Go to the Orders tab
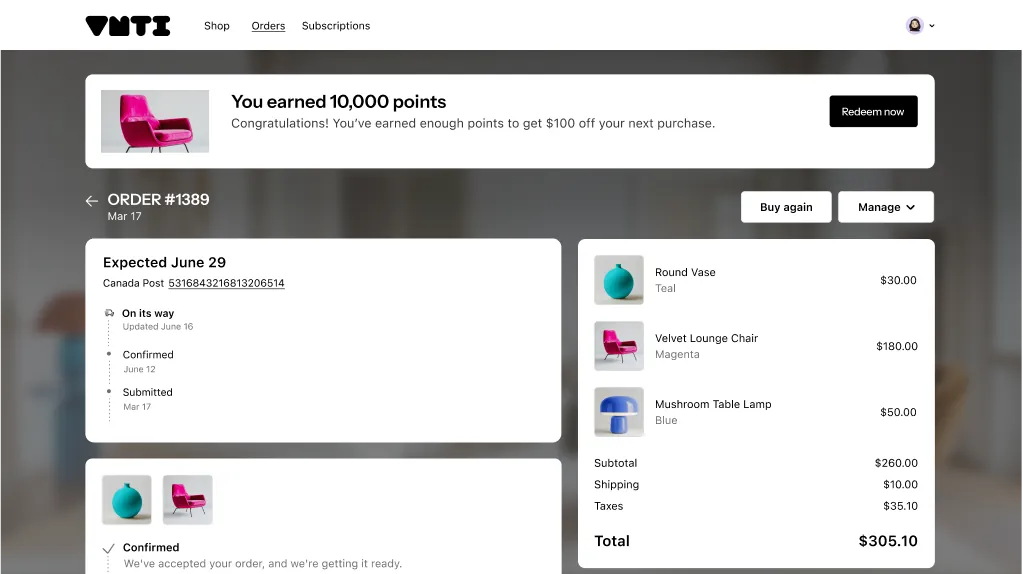 click(268, 26)
